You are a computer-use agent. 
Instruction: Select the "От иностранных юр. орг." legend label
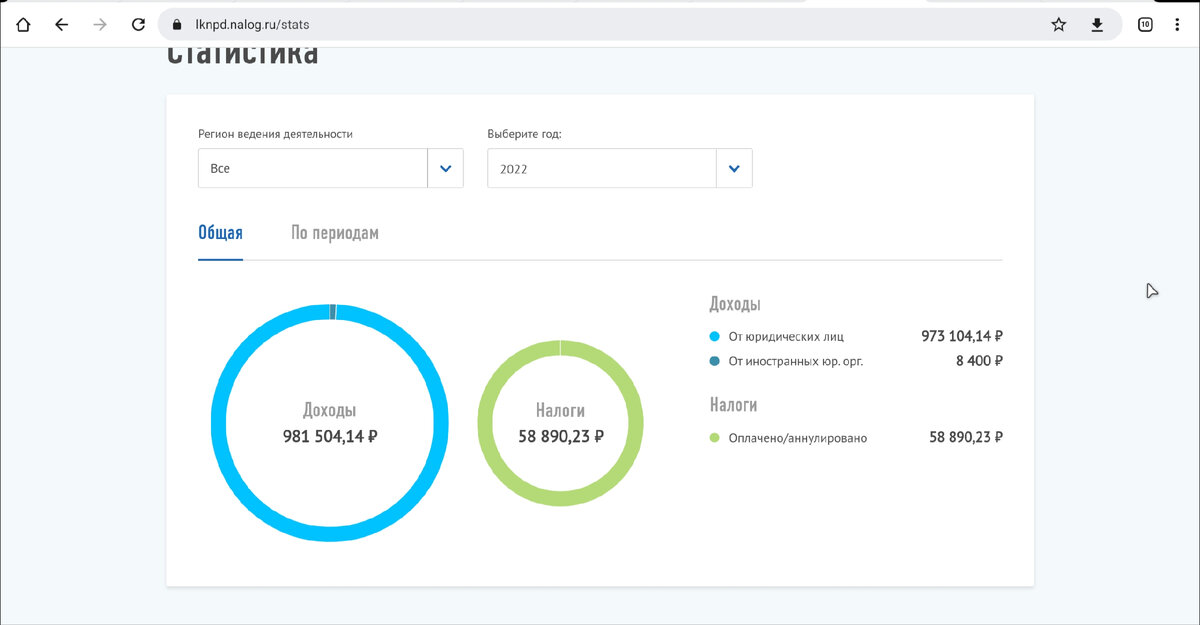pos(796,361)
